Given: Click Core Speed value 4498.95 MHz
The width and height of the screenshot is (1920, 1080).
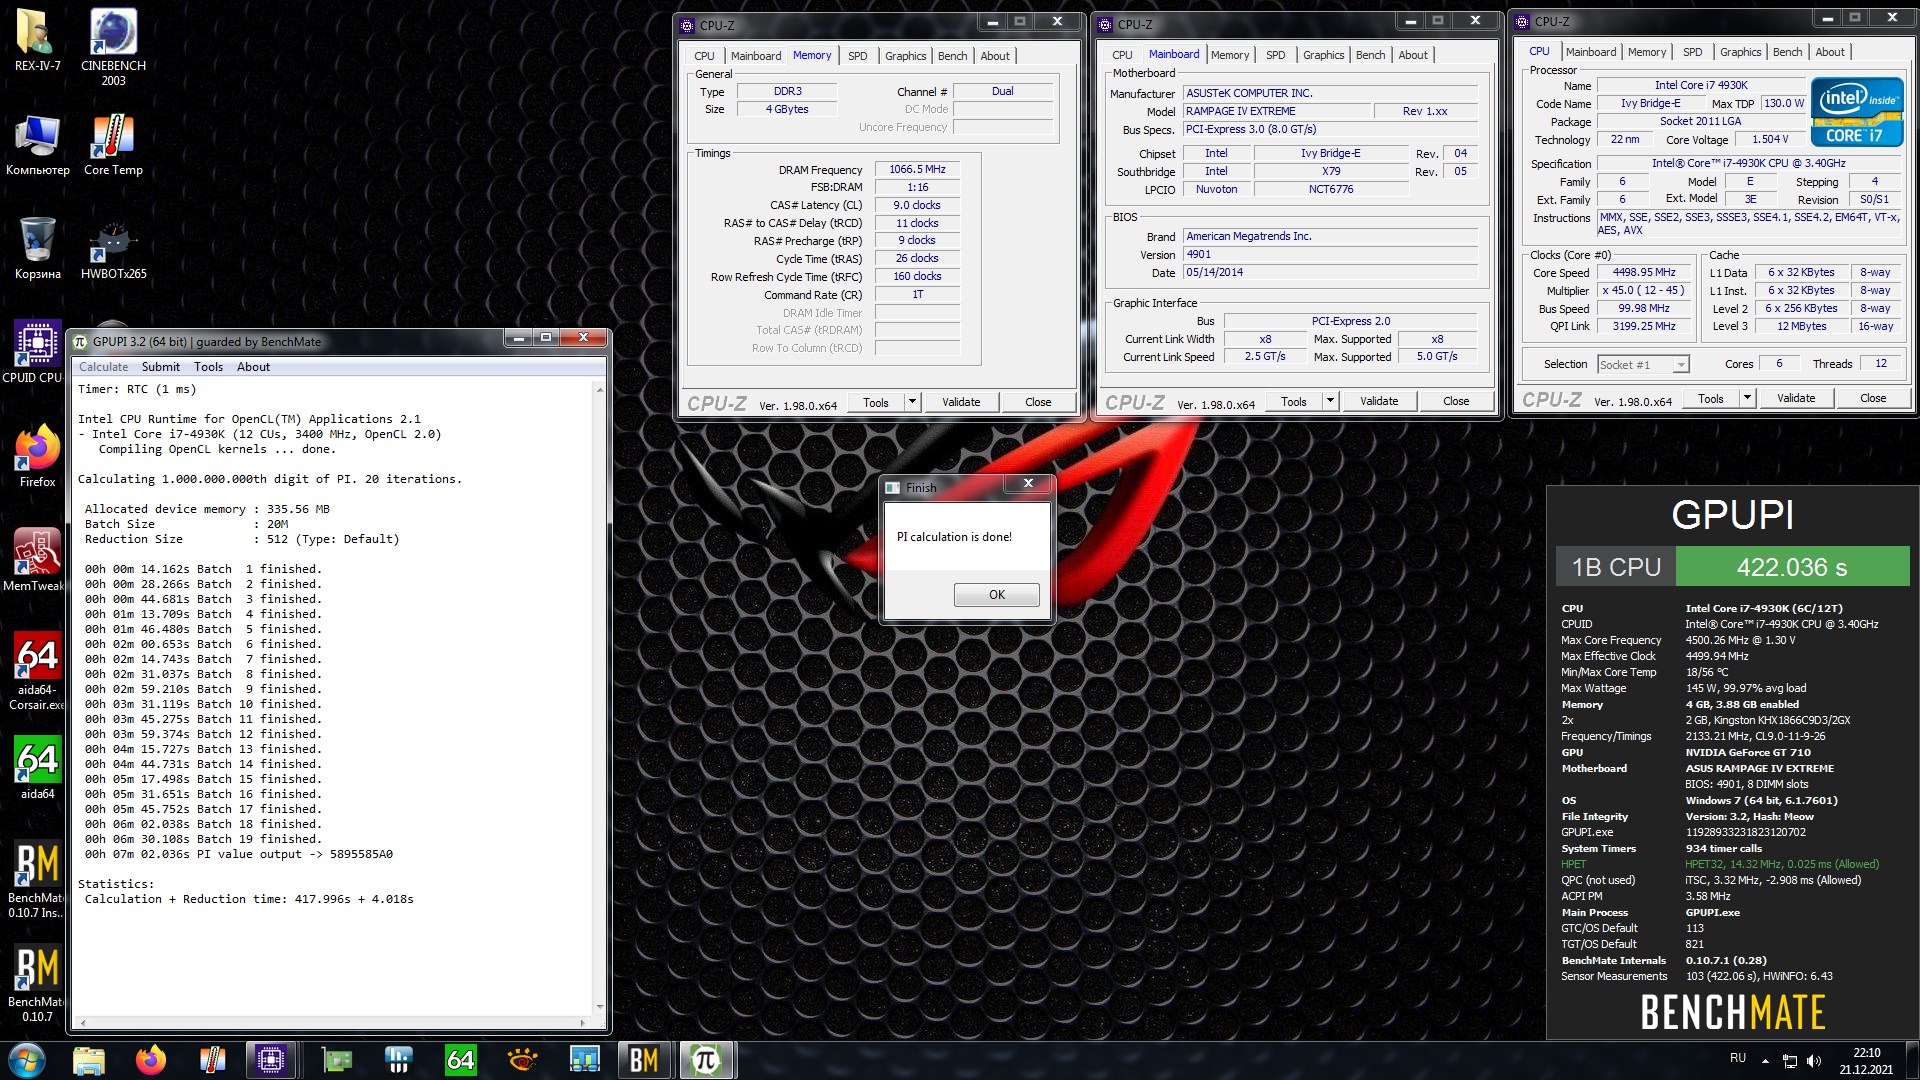Looking at the screenshot, I should pyautogui.click(x=1643, y=272).
